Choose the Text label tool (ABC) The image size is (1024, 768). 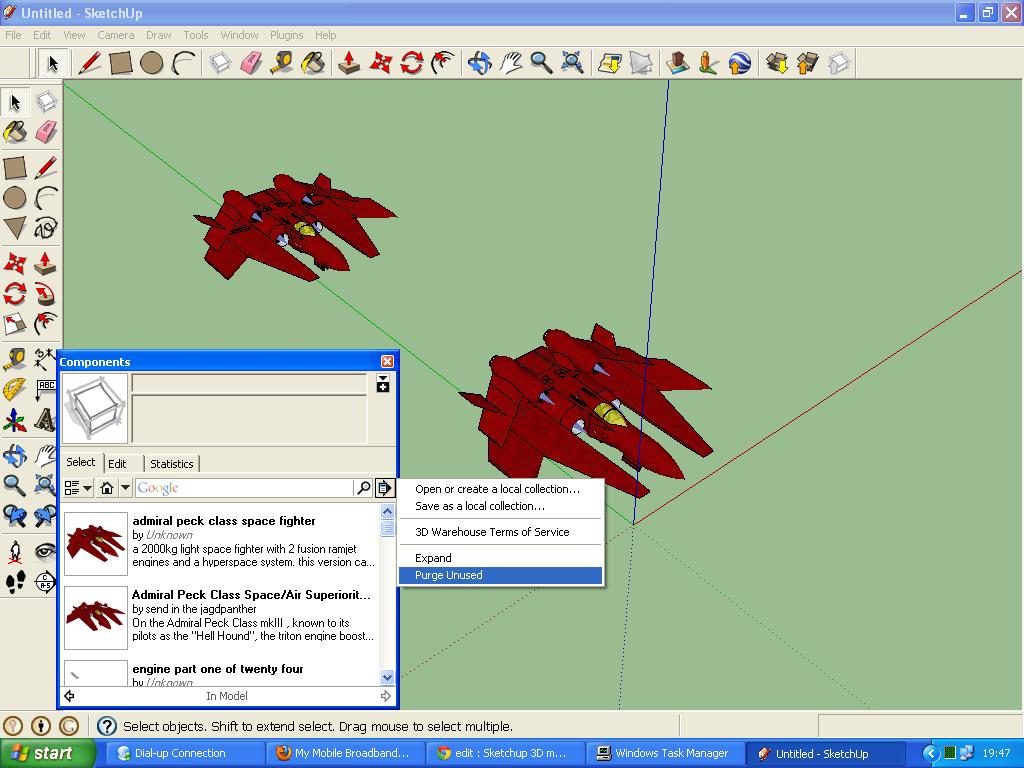46,390
